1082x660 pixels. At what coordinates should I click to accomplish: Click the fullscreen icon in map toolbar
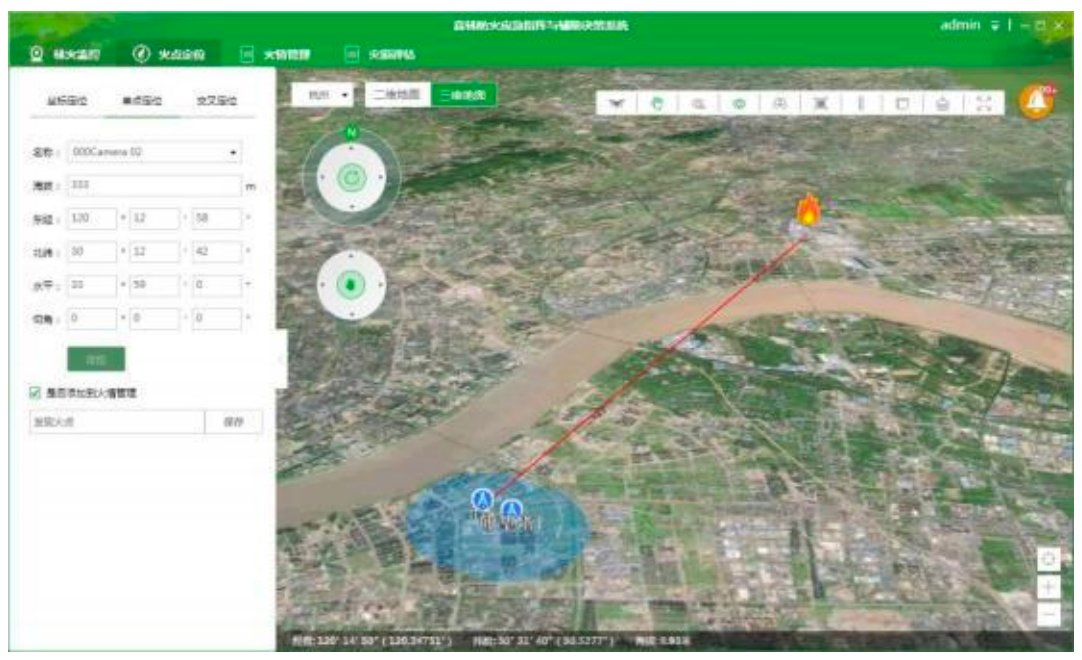pyautogui.click(x=983, y=103)
